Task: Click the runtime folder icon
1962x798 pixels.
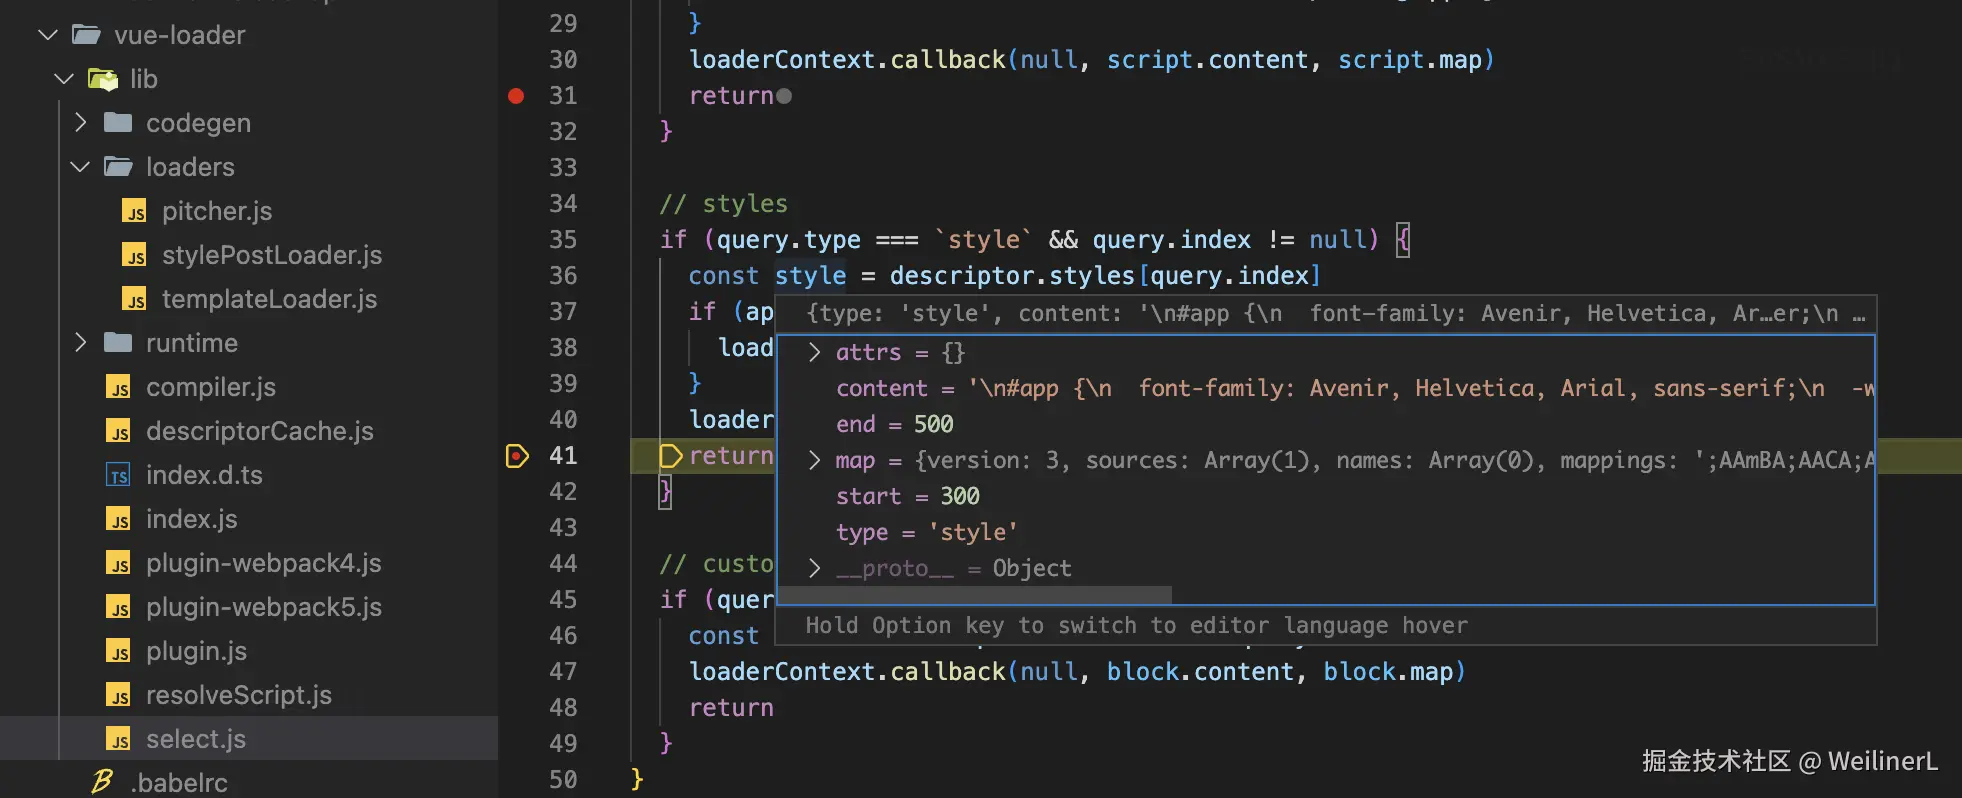Action: (x=118, y=343)
